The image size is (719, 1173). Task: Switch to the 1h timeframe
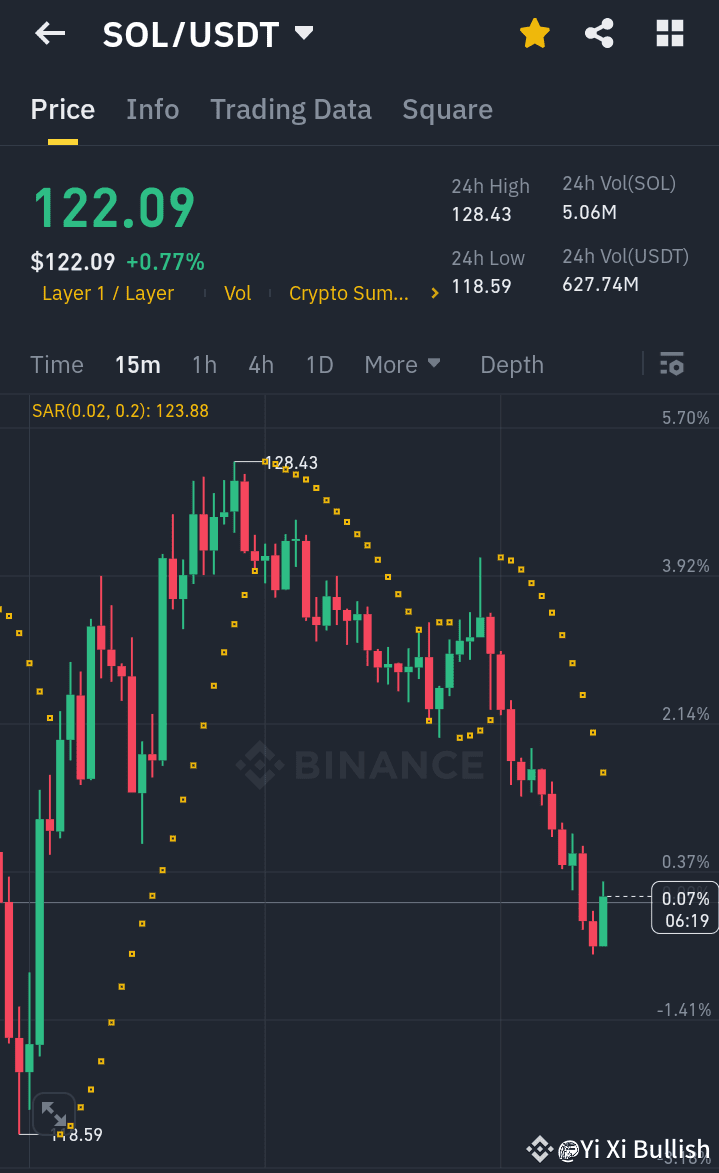click(204, 364)
